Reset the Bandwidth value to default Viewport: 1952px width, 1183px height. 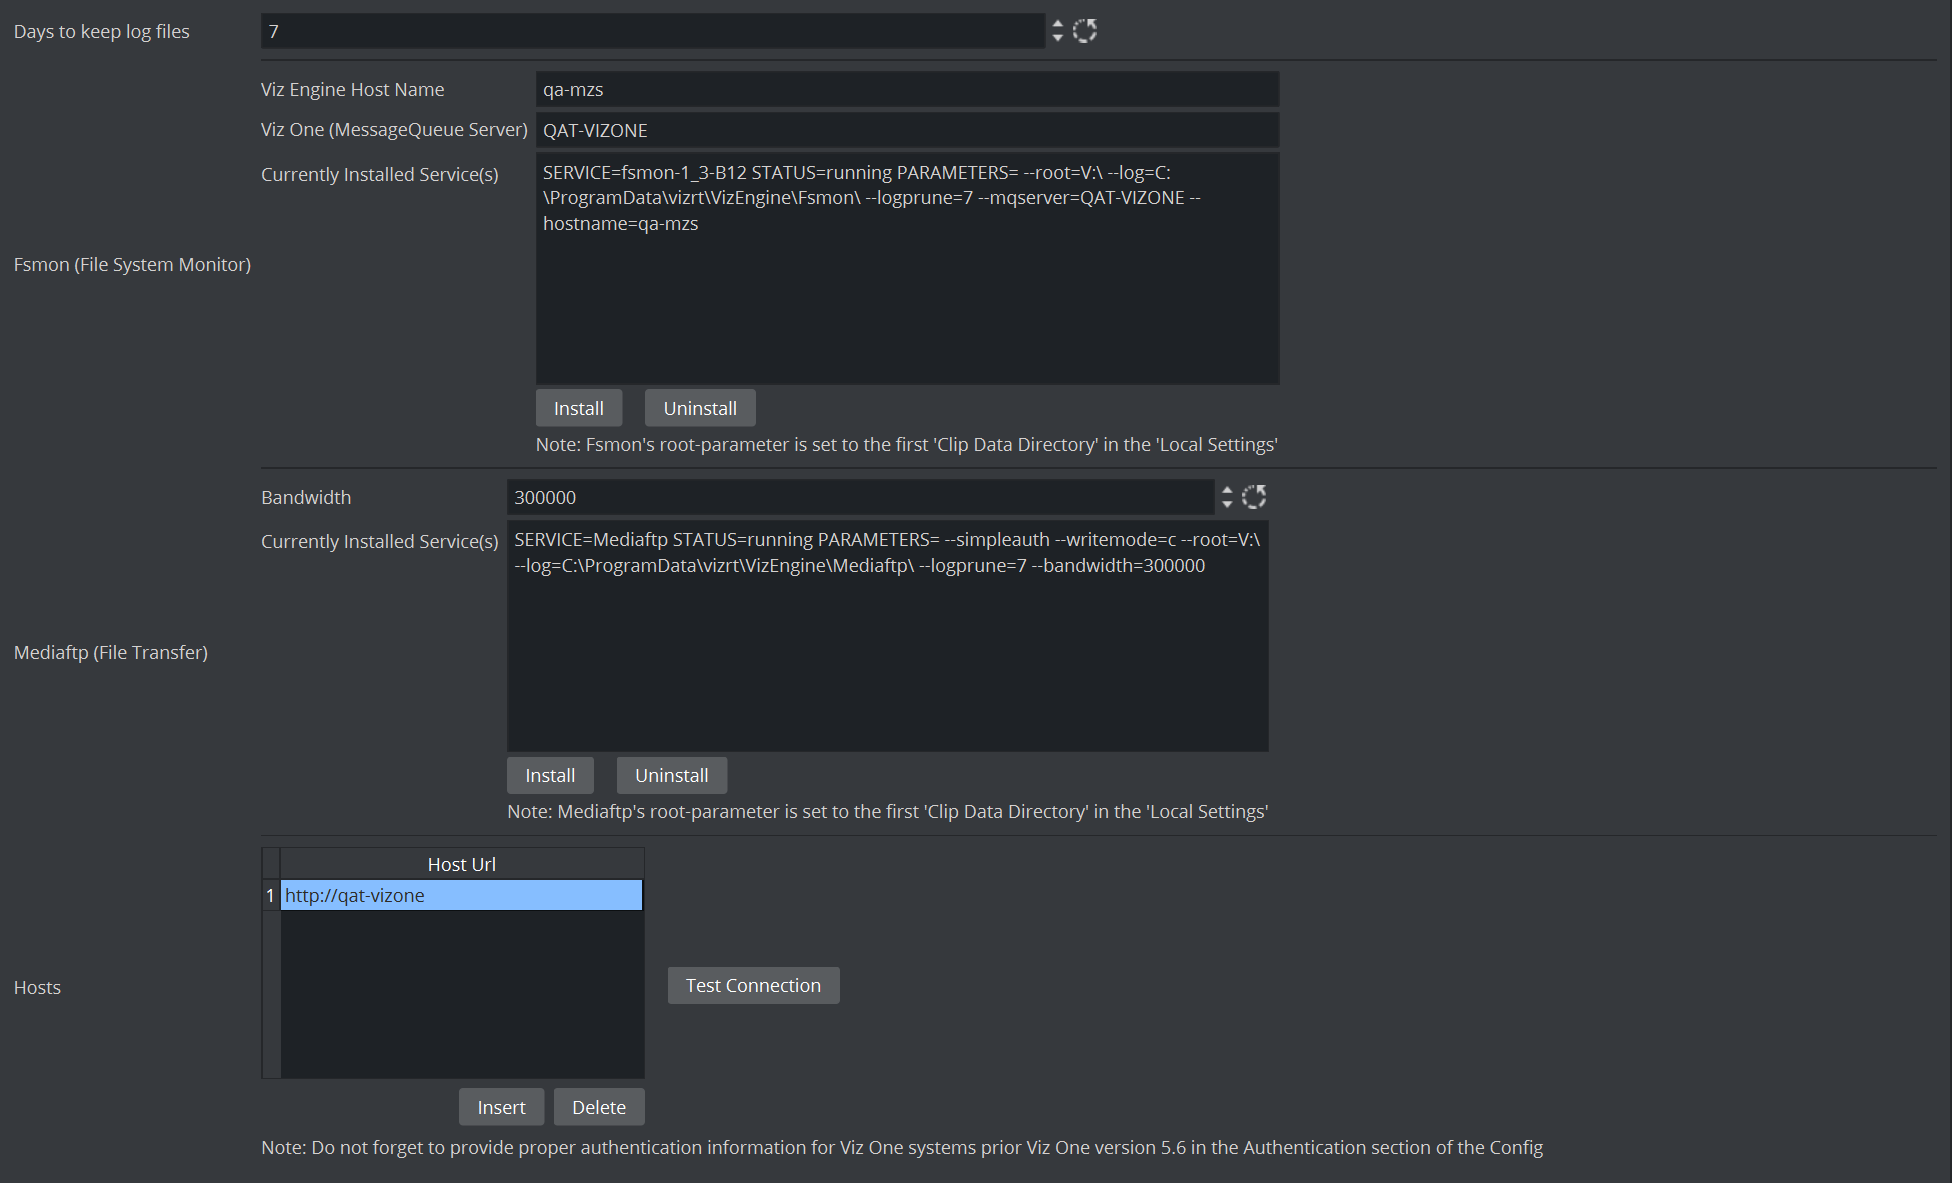click(1254, 497)
